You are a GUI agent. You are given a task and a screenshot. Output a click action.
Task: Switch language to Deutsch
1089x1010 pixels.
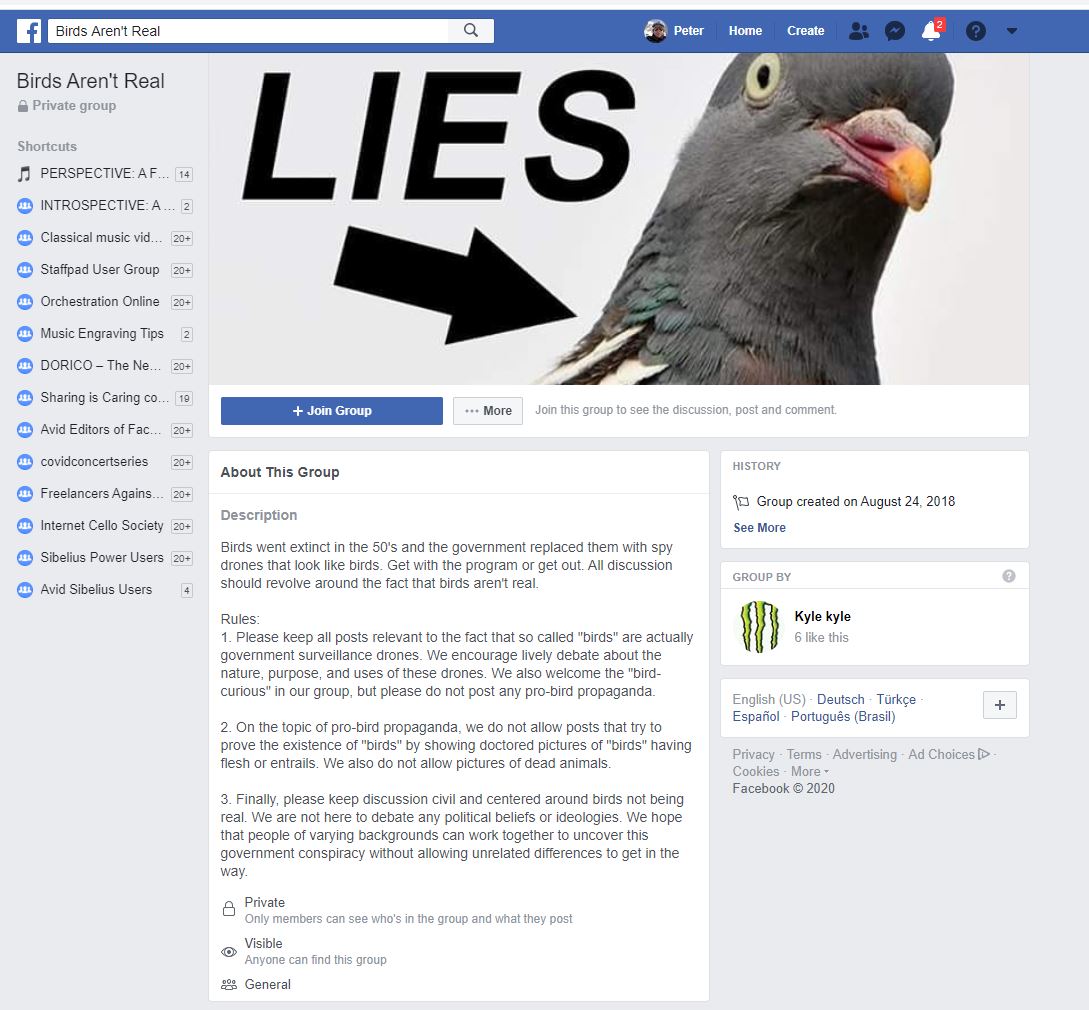pos(840,699)
